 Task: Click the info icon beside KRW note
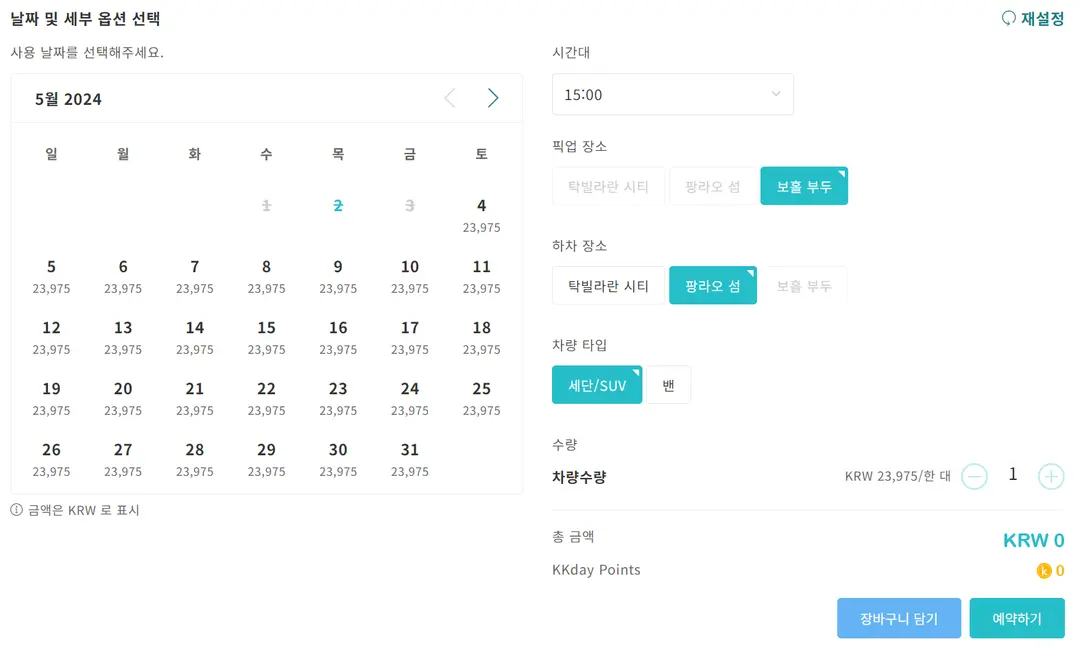tap(17, 510)
